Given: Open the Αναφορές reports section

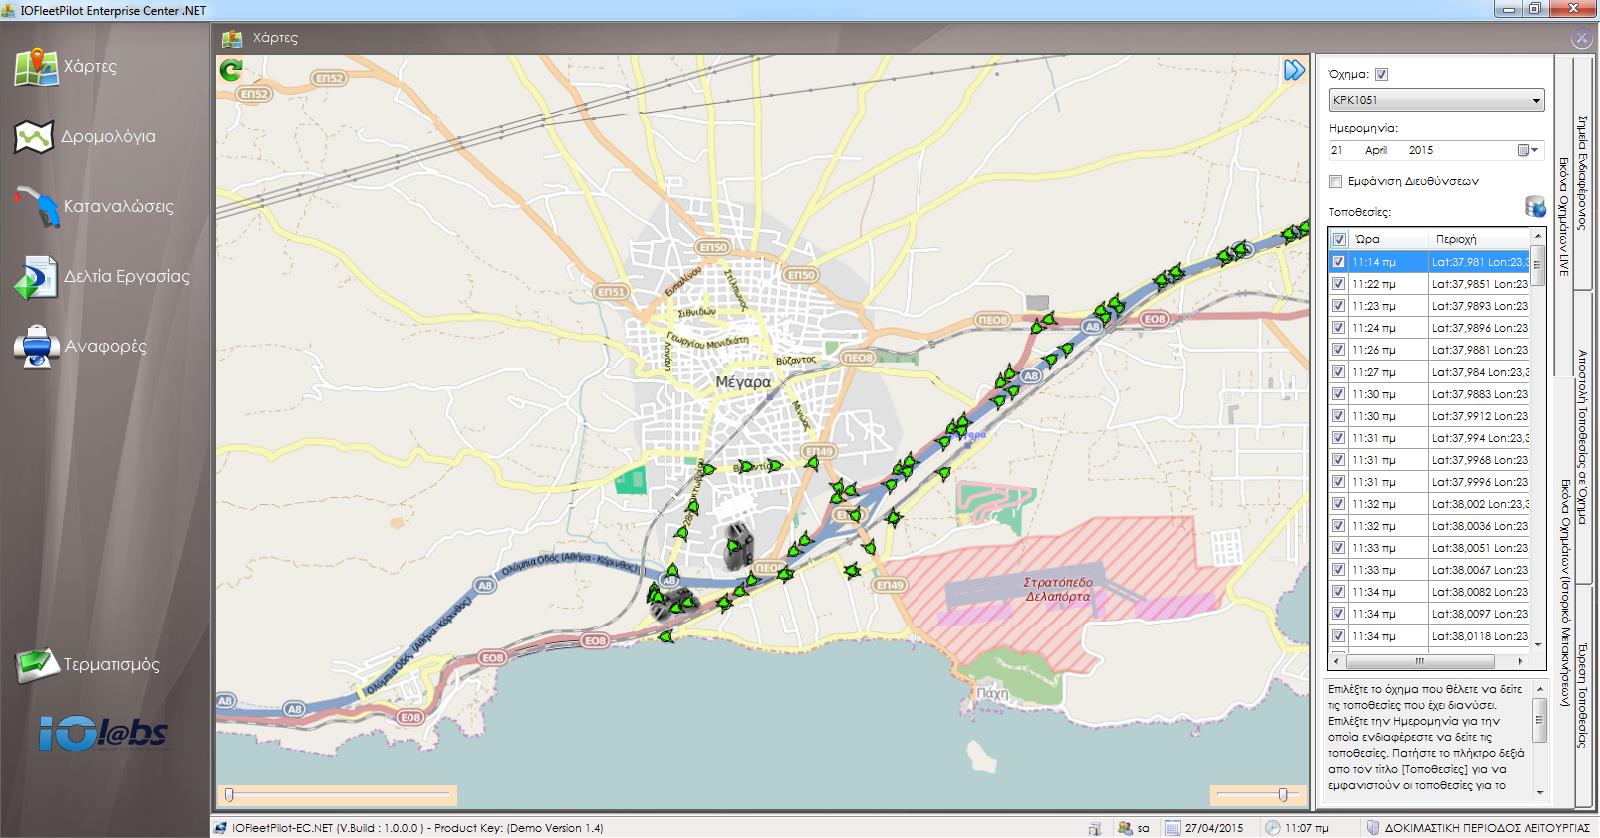Looking at the screenshot, I should (x=80, y=346).
